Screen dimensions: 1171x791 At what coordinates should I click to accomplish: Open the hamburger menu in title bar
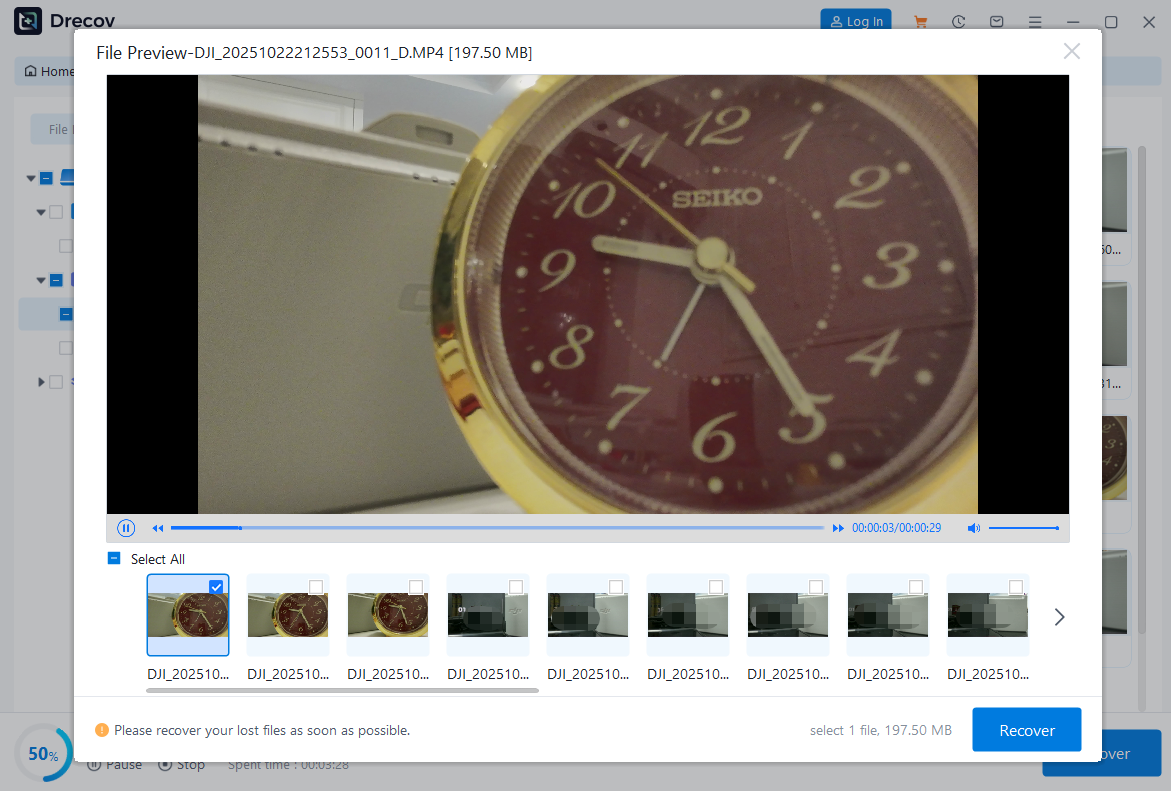point(1035,21)
